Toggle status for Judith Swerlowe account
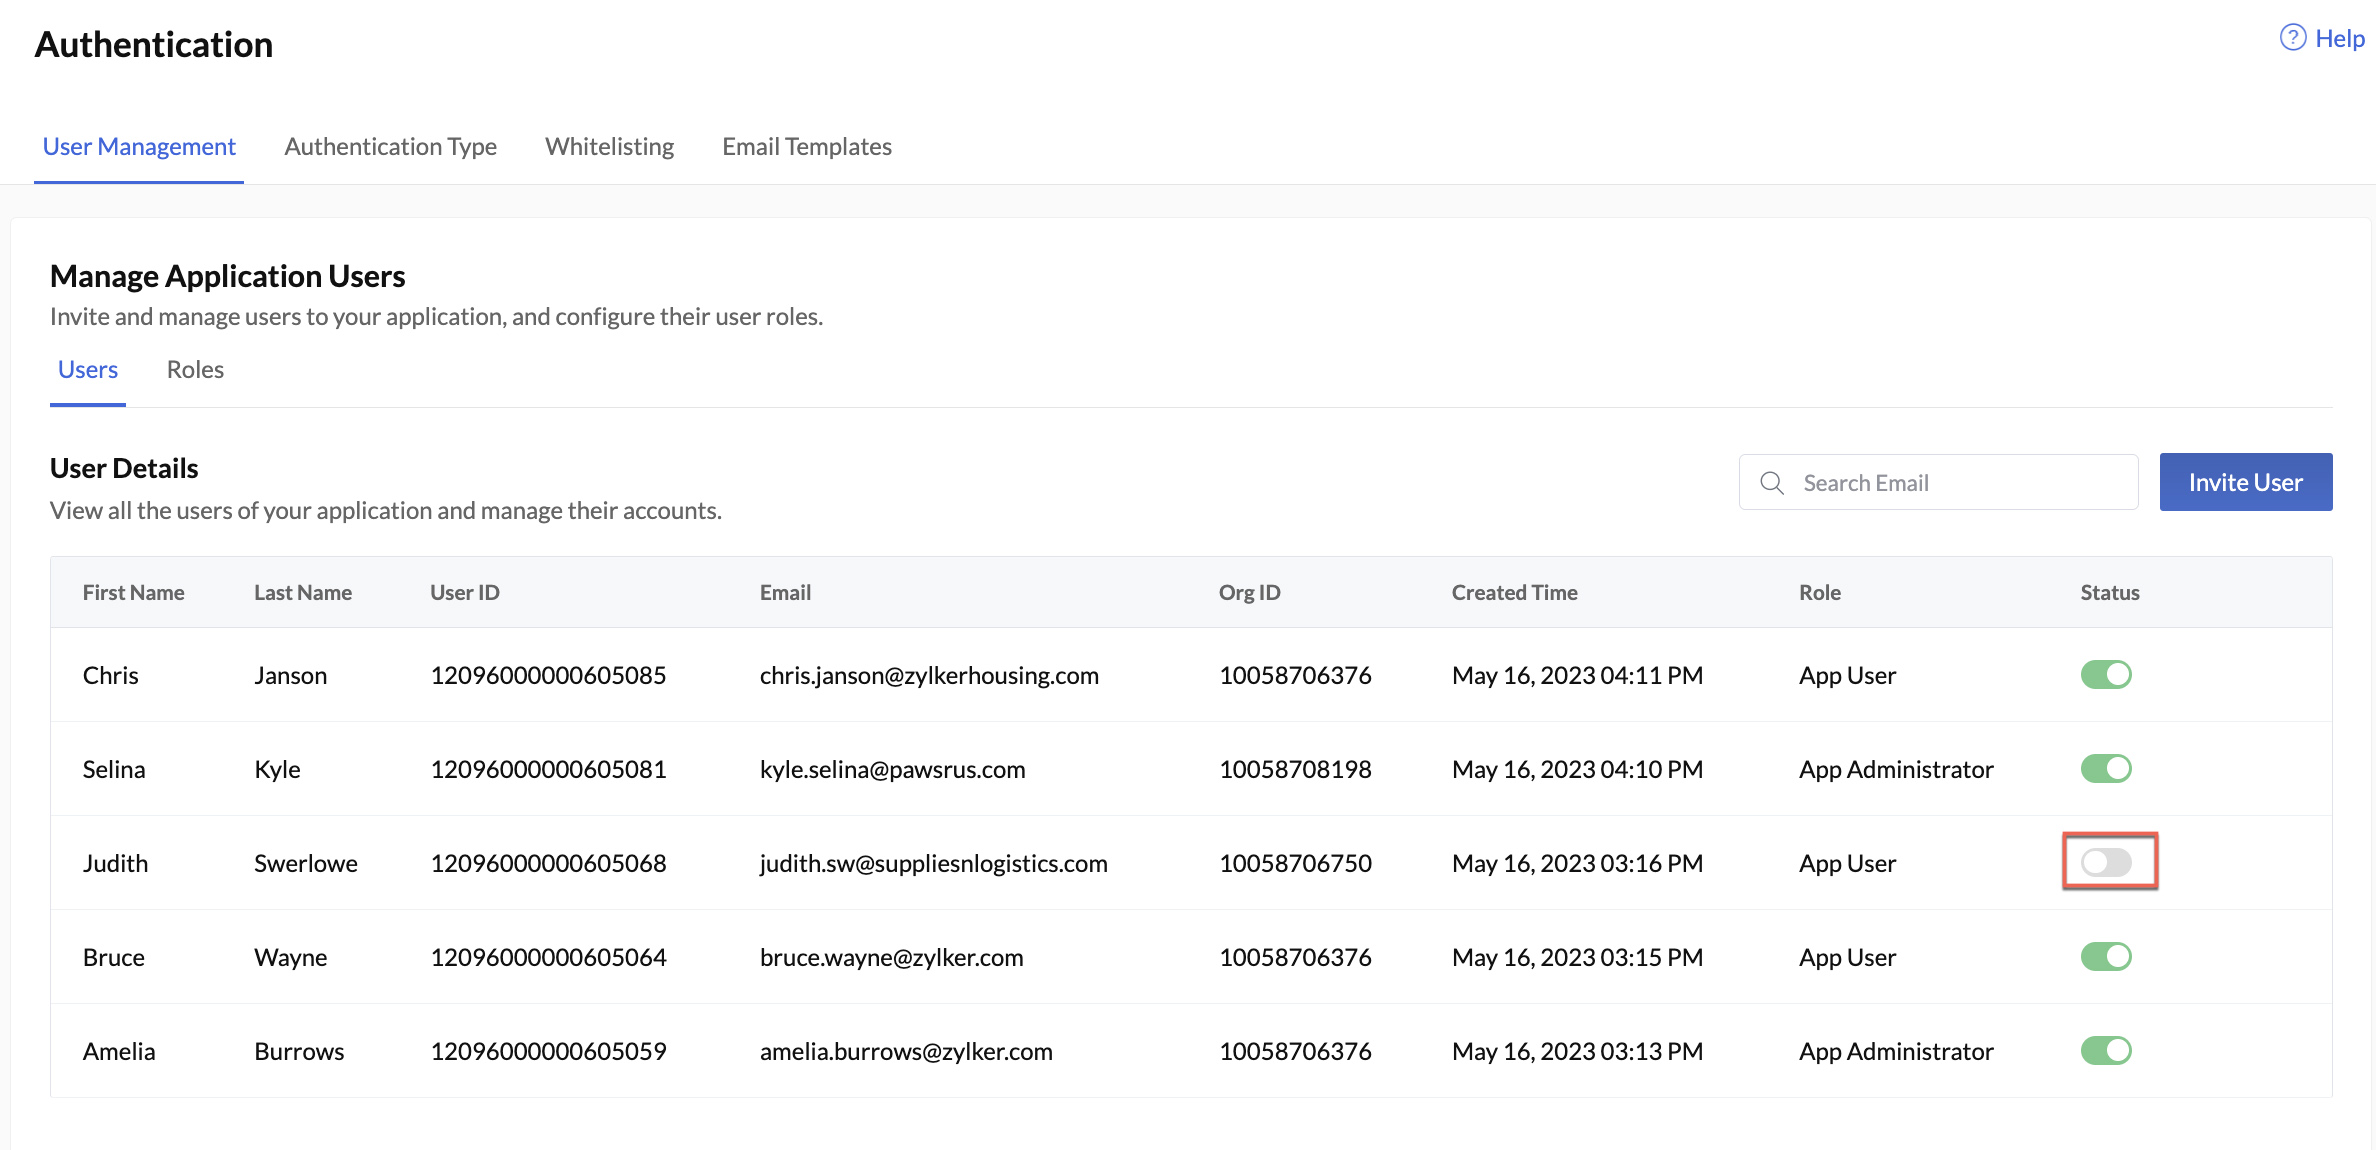 (2109, 862)
